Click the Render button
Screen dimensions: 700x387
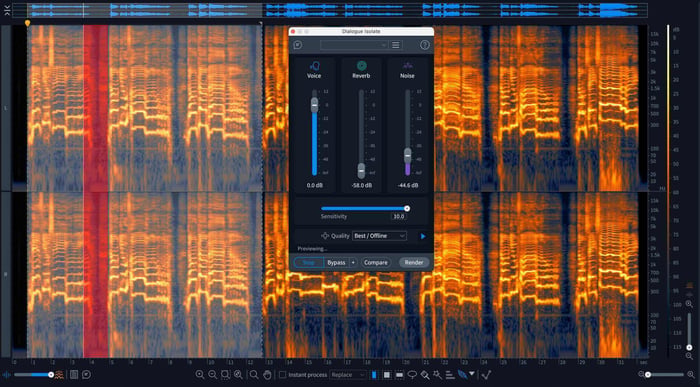point(414,262)
